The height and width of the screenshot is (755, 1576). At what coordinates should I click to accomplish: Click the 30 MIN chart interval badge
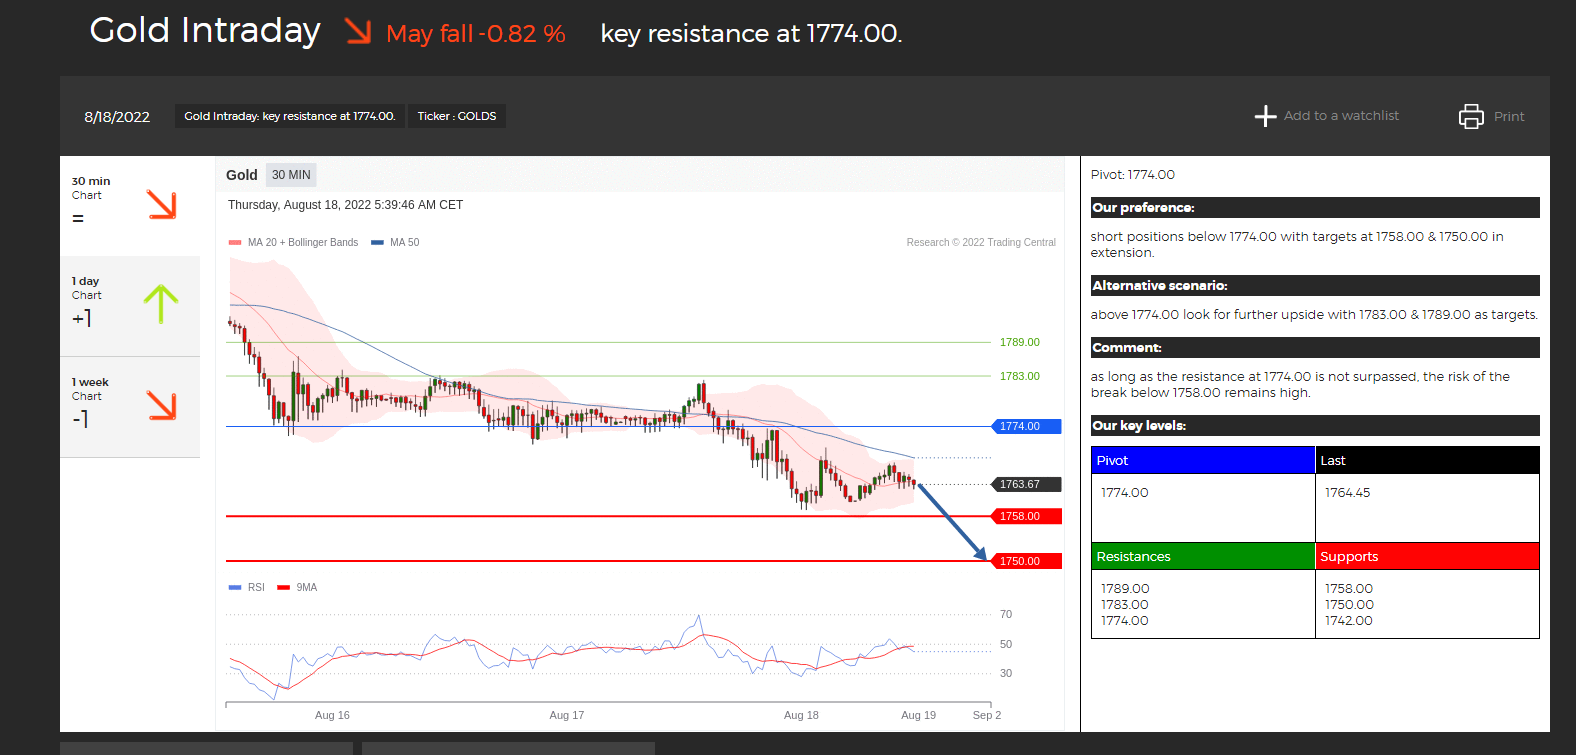coord(291,175)
